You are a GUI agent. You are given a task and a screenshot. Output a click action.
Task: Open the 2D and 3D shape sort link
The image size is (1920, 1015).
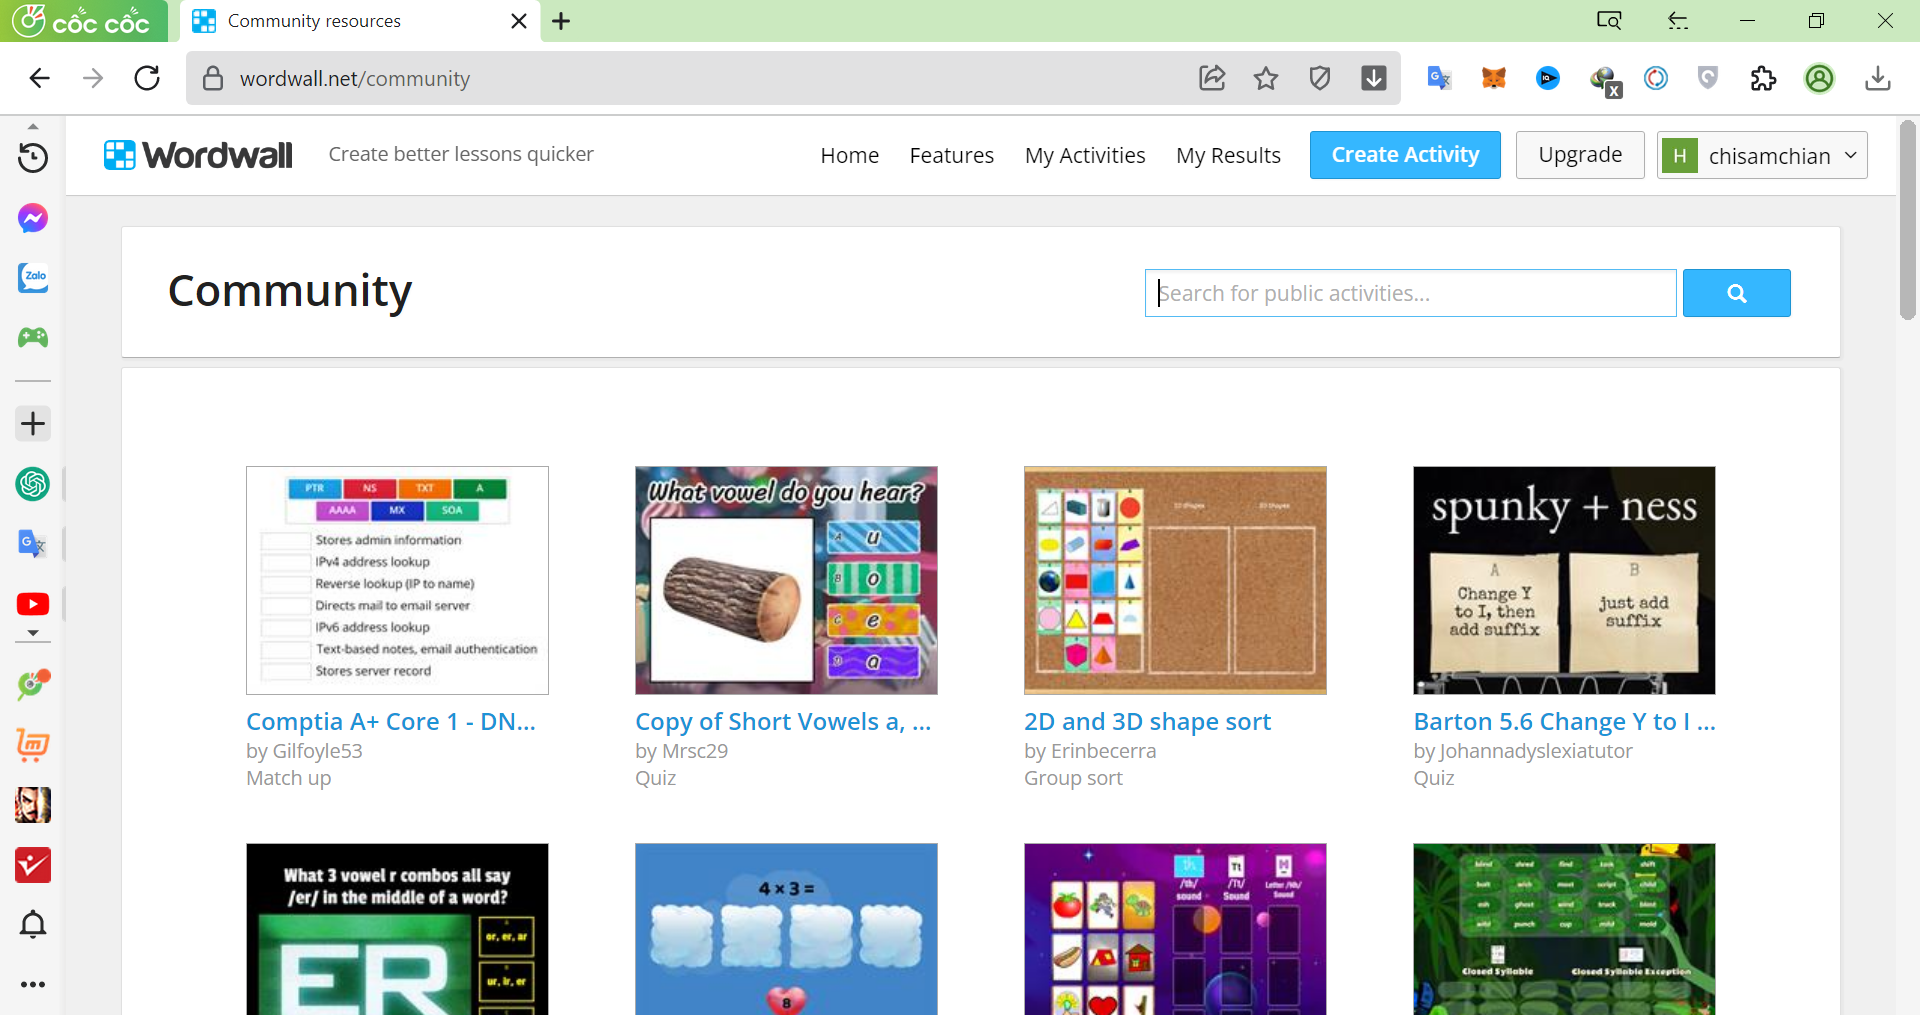(x=1147, y=721)
